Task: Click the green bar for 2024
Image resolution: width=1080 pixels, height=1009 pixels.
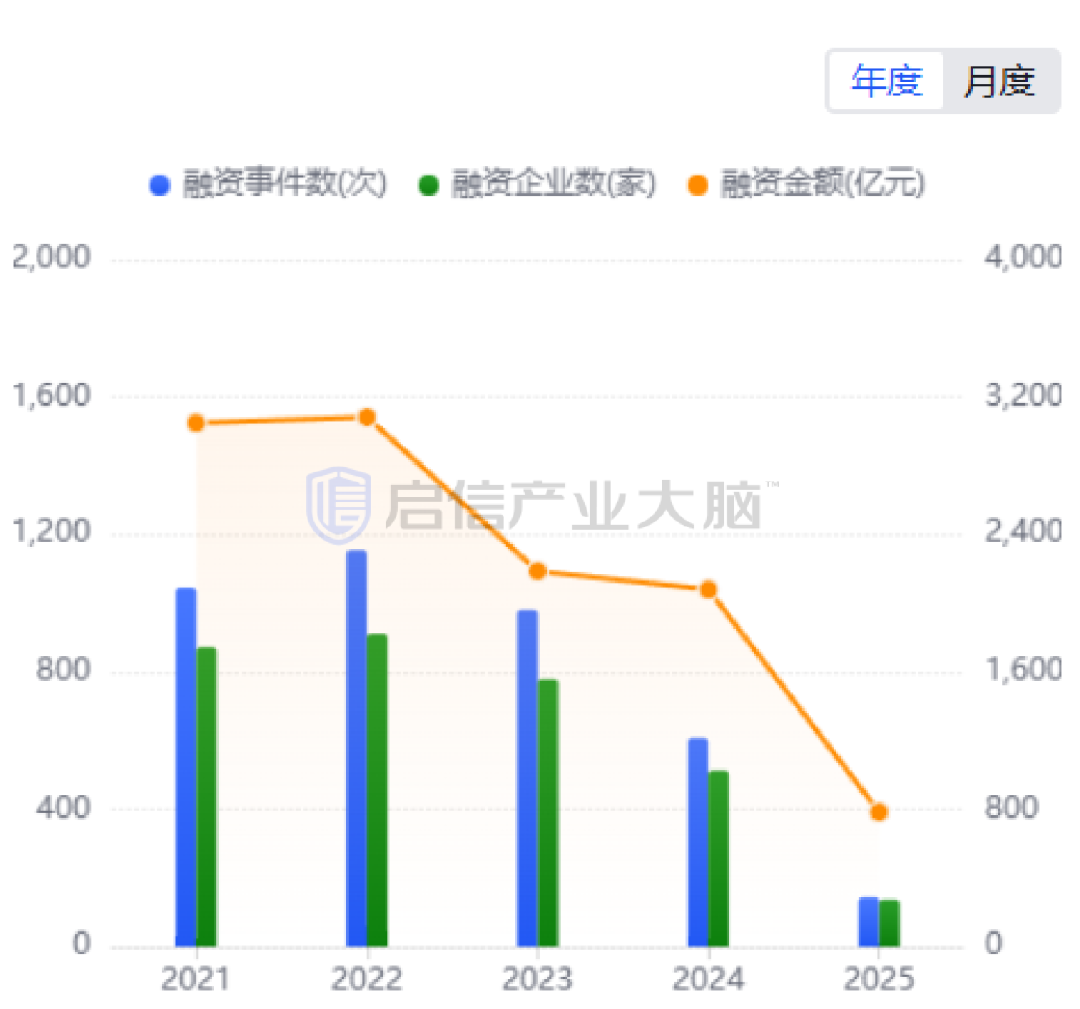Action: click(718, 859)
